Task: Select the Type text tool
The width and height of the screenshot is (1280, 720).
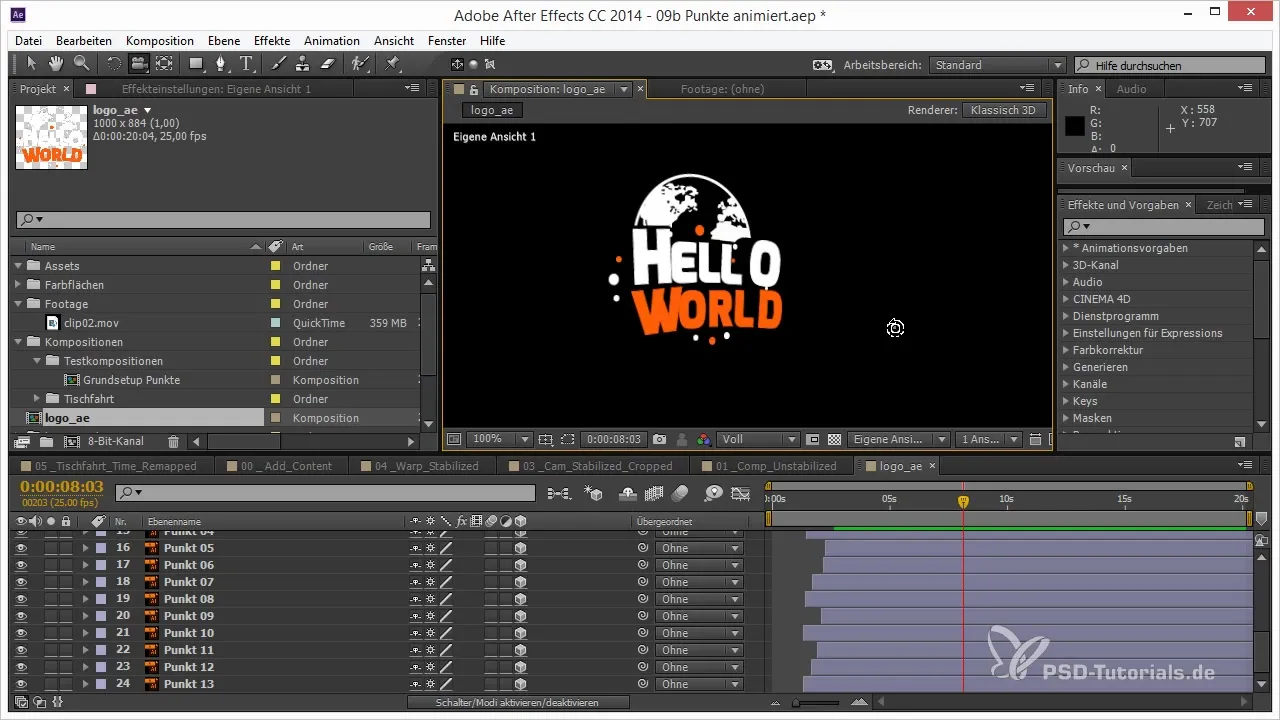Action: pos(247,64)
